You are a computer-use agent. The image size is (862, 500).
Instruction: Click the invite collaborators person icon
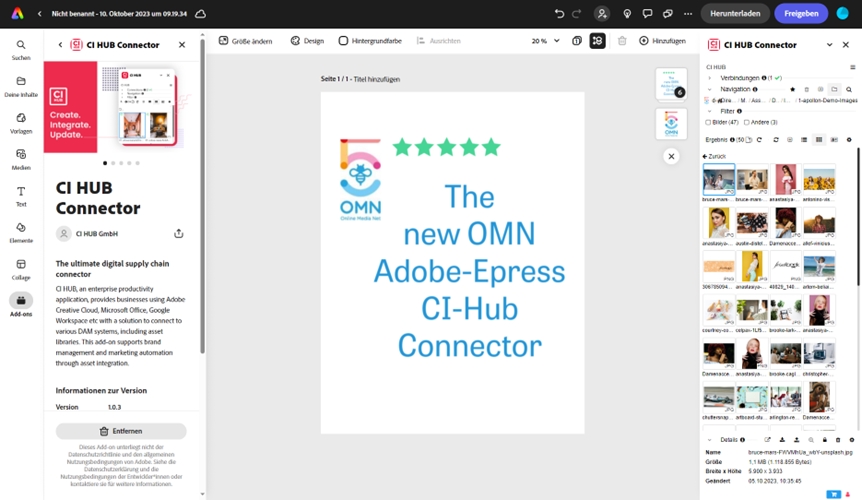coord(602,13)
